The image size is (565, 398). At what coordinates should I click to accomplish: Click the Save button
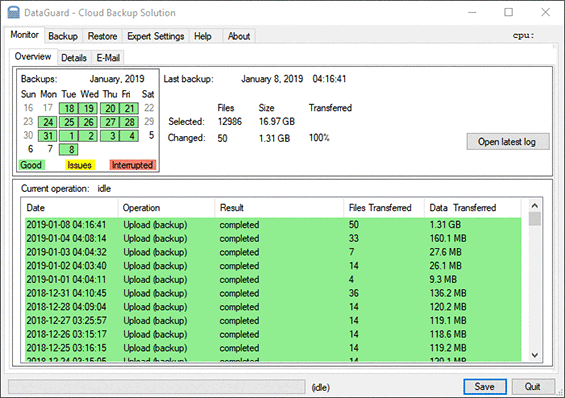click(485, 387)
